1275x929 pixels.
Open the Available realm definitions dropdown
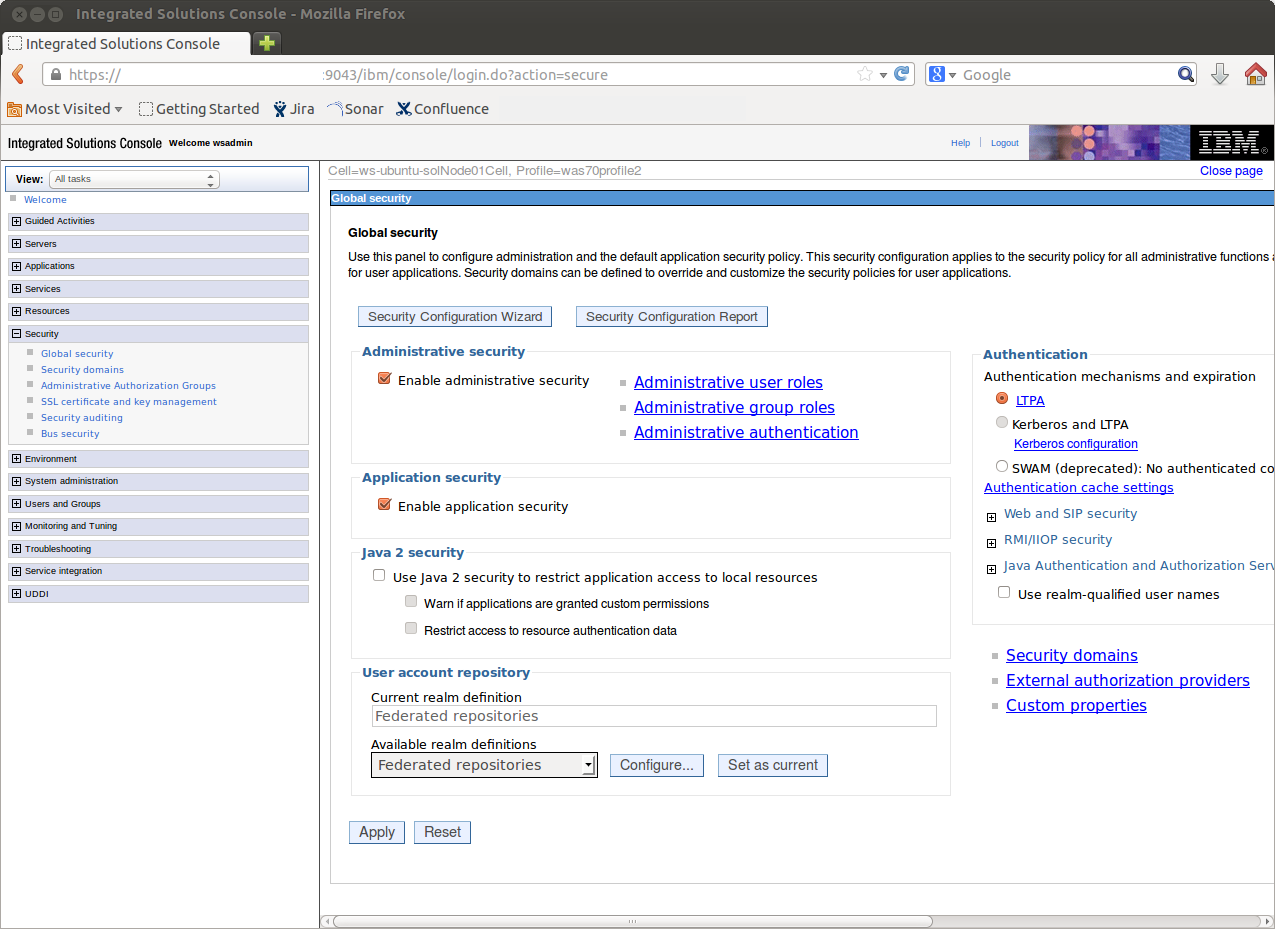pyautogui.click(x=484, y=765)
